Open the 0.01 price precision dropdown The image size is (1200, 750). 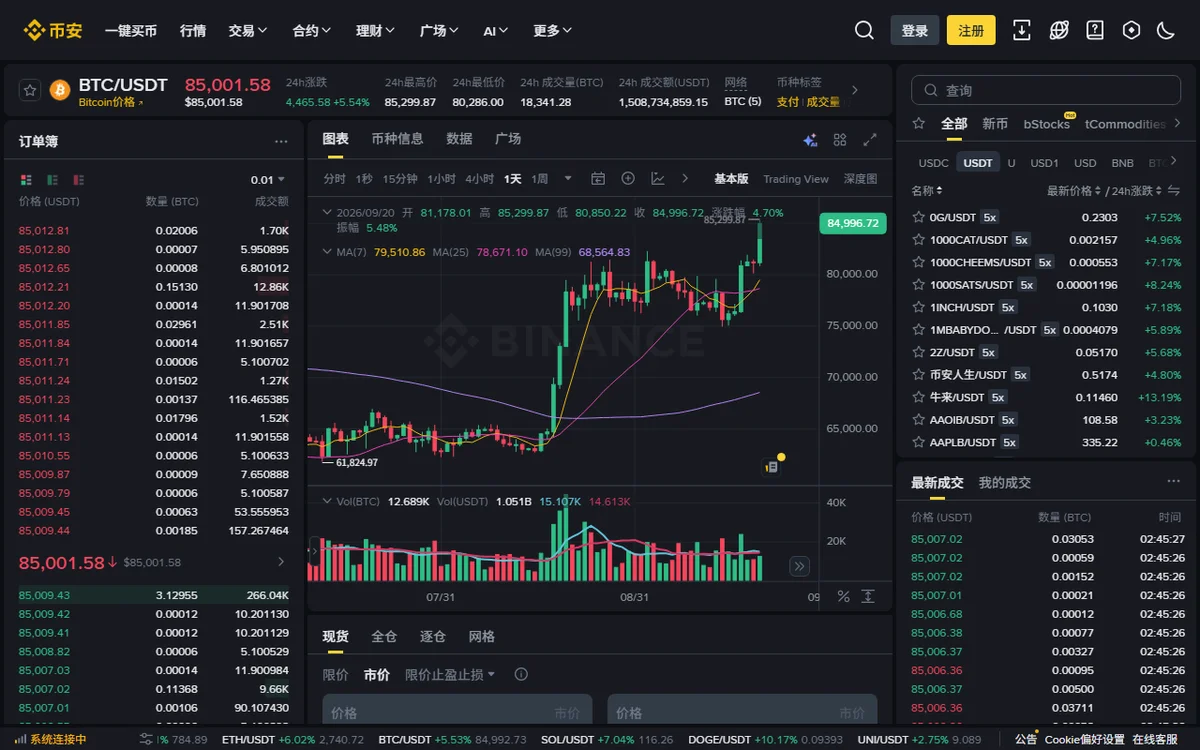point(268,180)
